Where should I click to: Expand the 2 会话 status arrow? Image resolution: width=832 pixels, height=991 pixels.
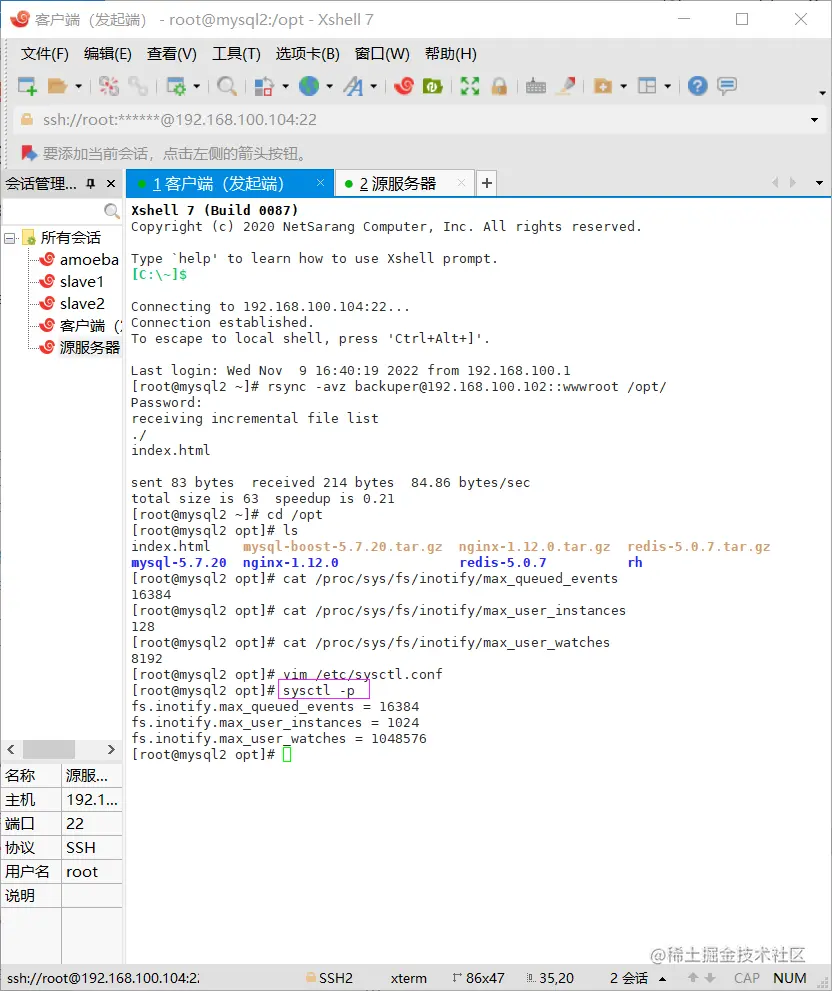click(663, 979)
